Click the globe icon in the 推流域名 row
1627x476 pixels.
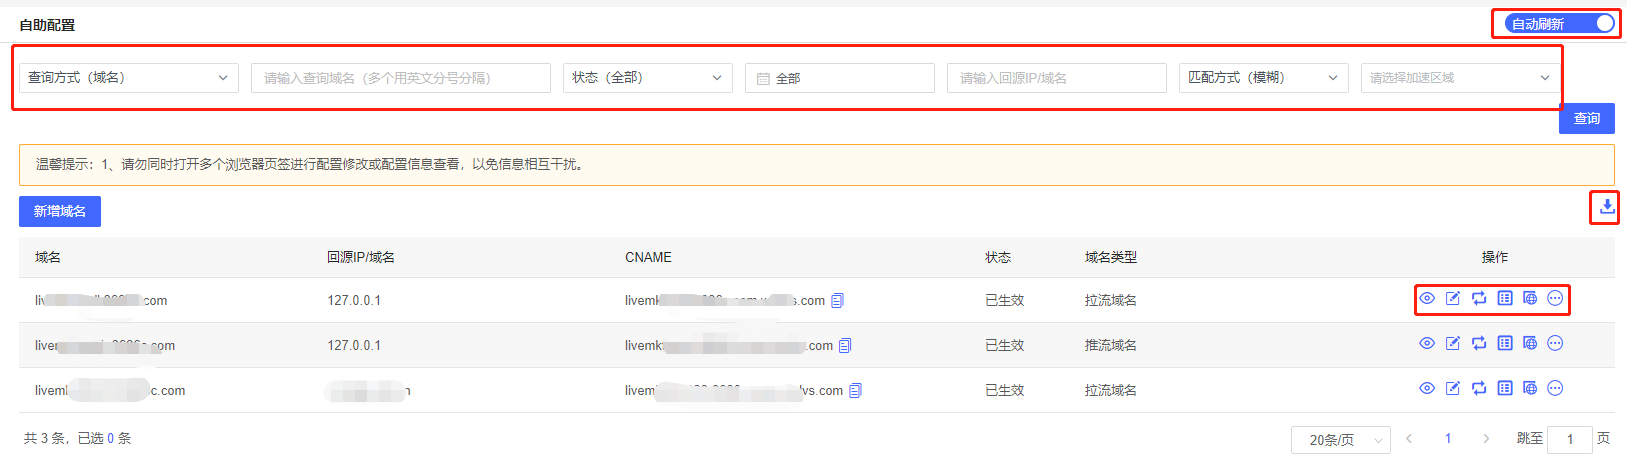coord(1530,343)
